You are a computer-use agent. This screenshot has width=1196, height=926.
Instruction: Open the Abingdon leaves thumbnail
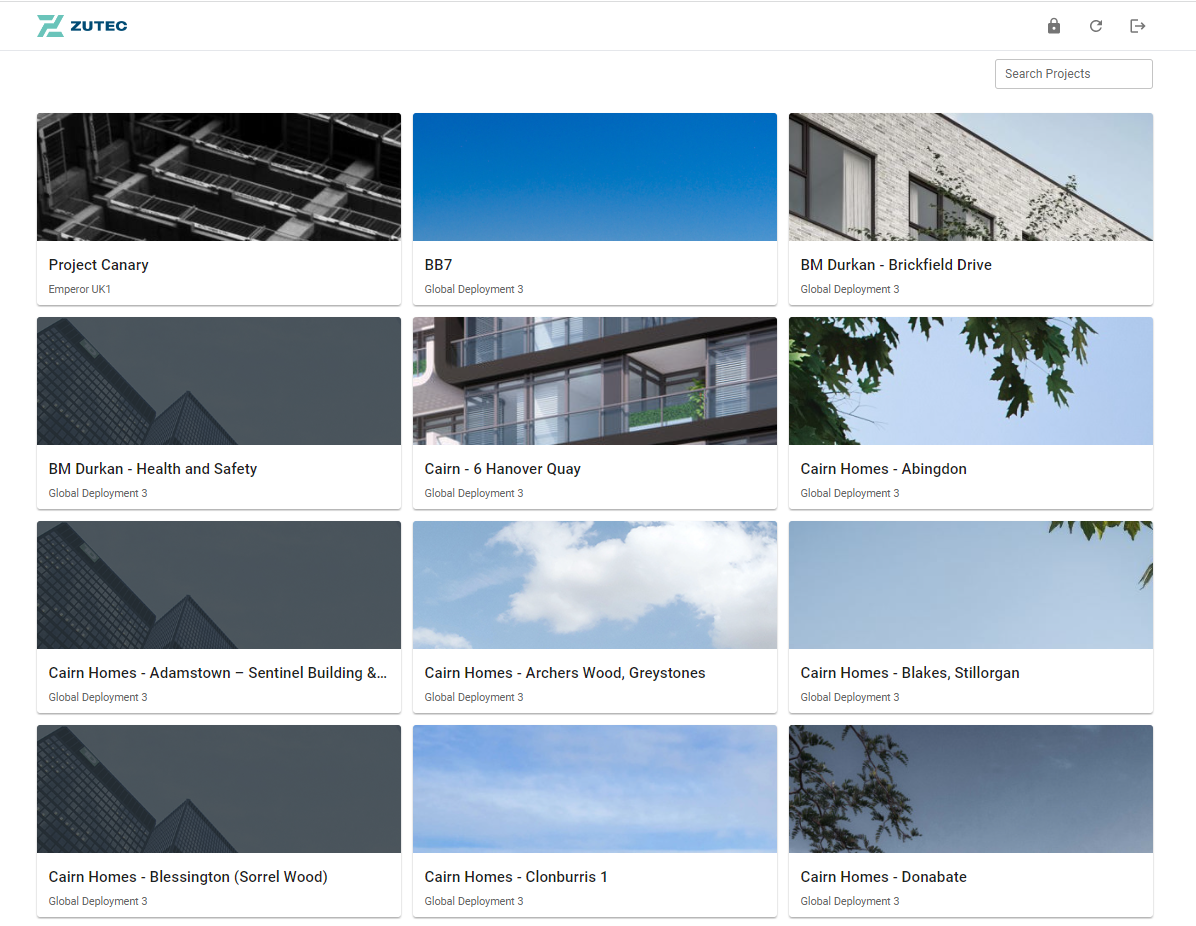pyautogui.click(x=971, y=381)
